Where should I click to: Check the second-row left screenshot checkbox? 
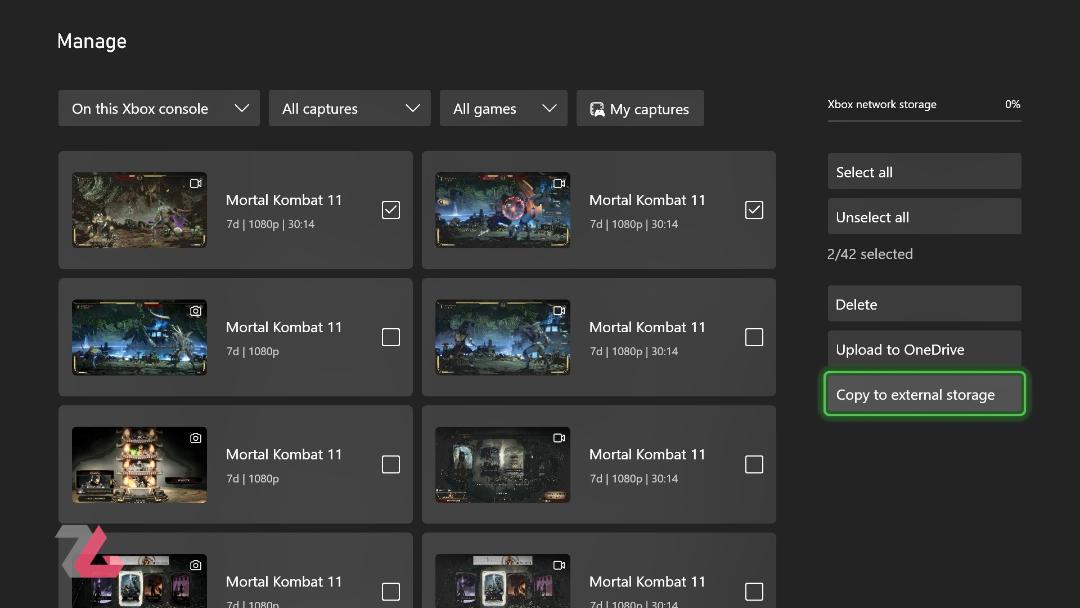[x=391, y=337]
